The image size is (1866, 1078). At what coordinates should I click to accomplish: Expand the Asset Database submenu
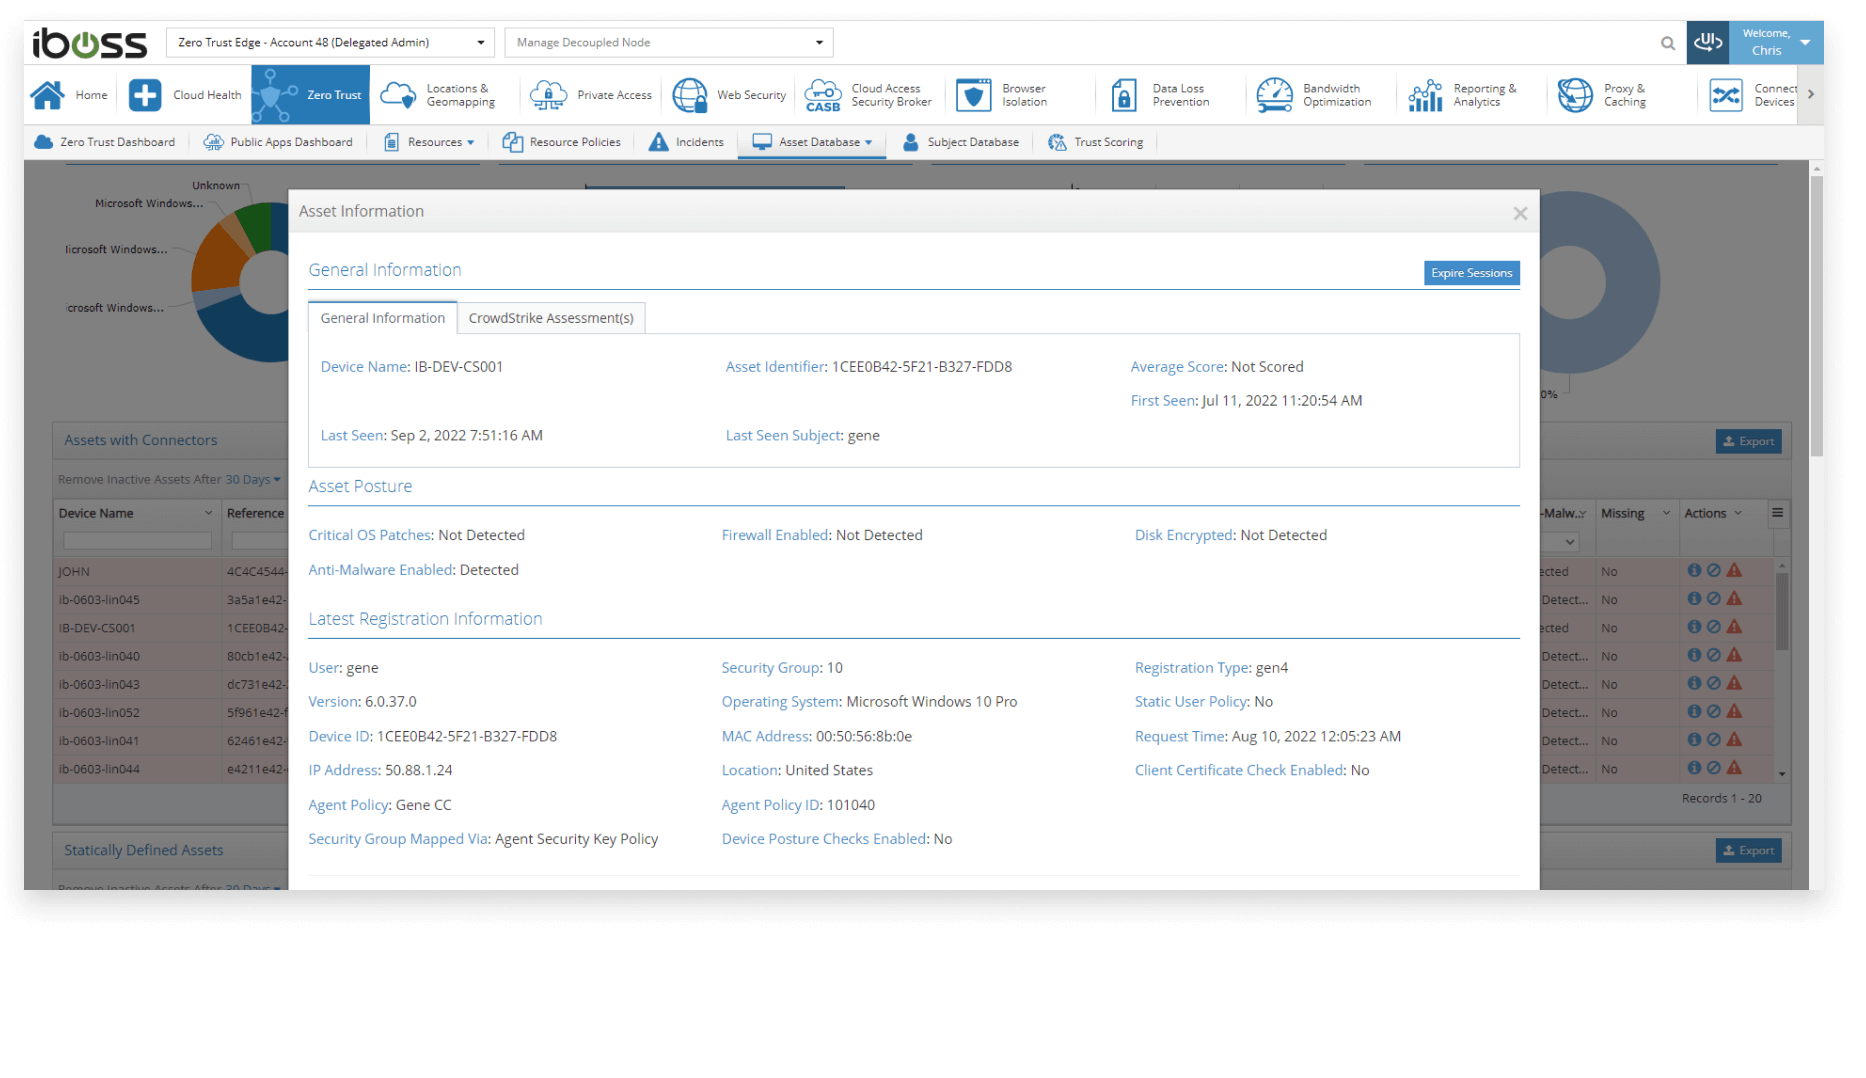812,142
